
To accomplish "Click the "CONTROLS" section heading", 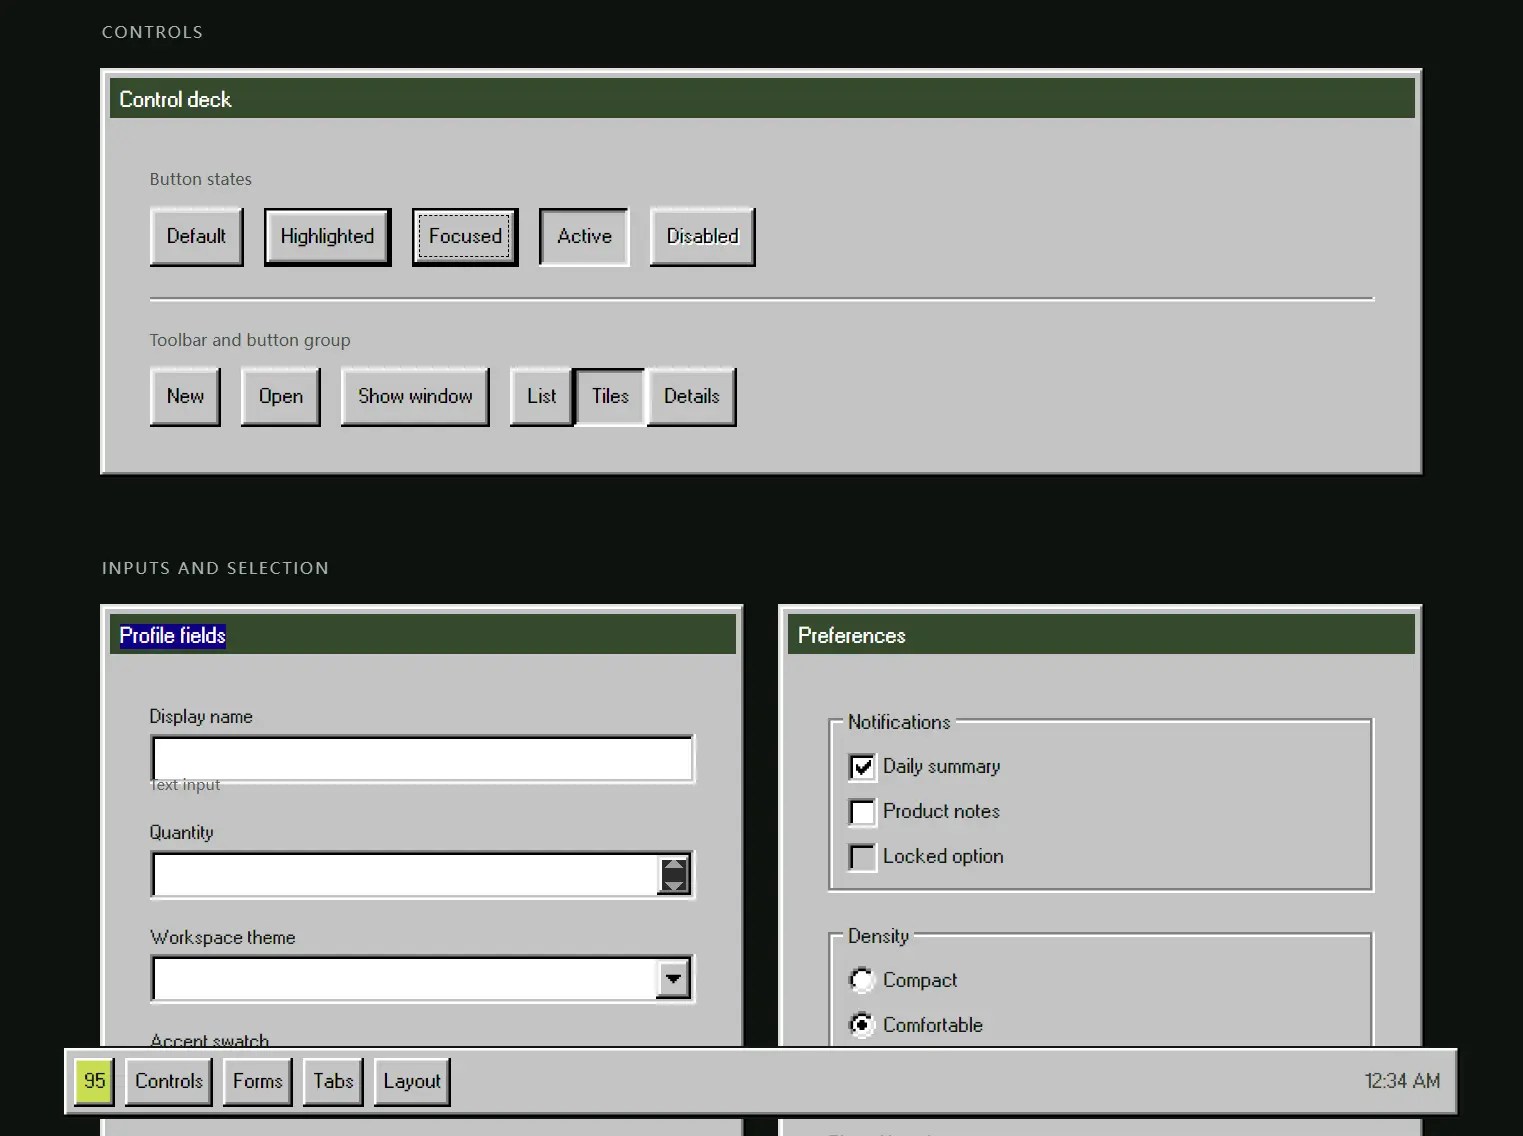I will pyautogui.click(x=152, y=32).
